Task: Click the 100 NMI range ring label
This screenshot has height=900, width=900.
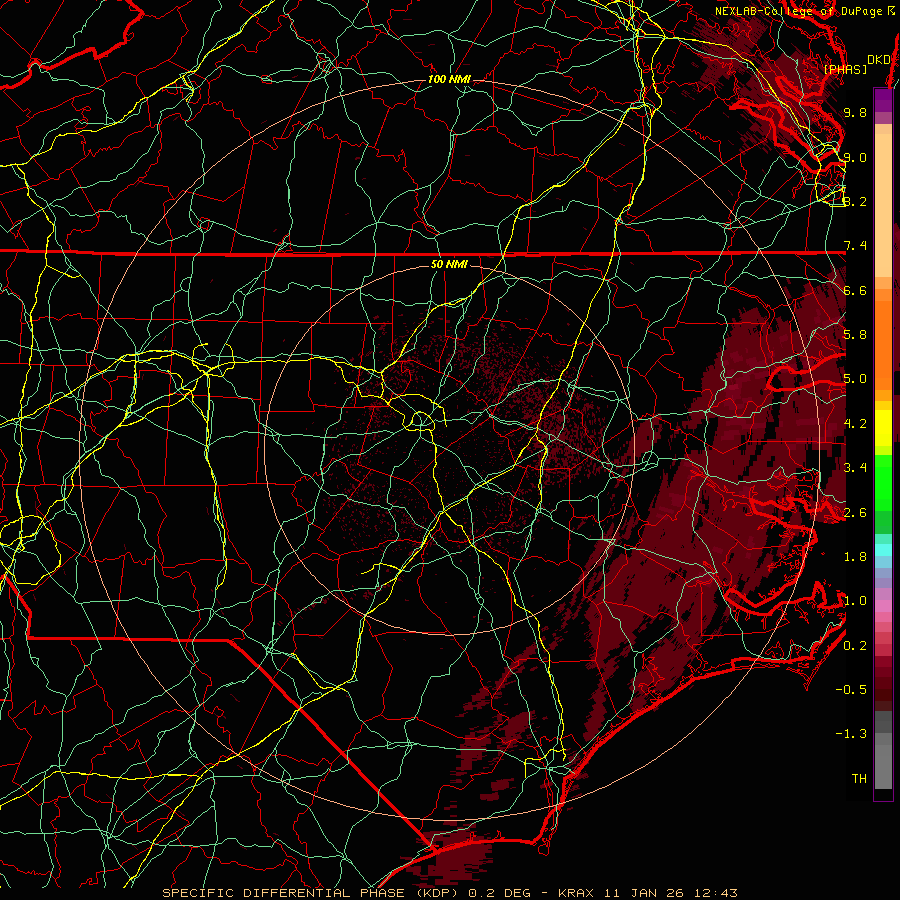Action: (x=449, y=79)
